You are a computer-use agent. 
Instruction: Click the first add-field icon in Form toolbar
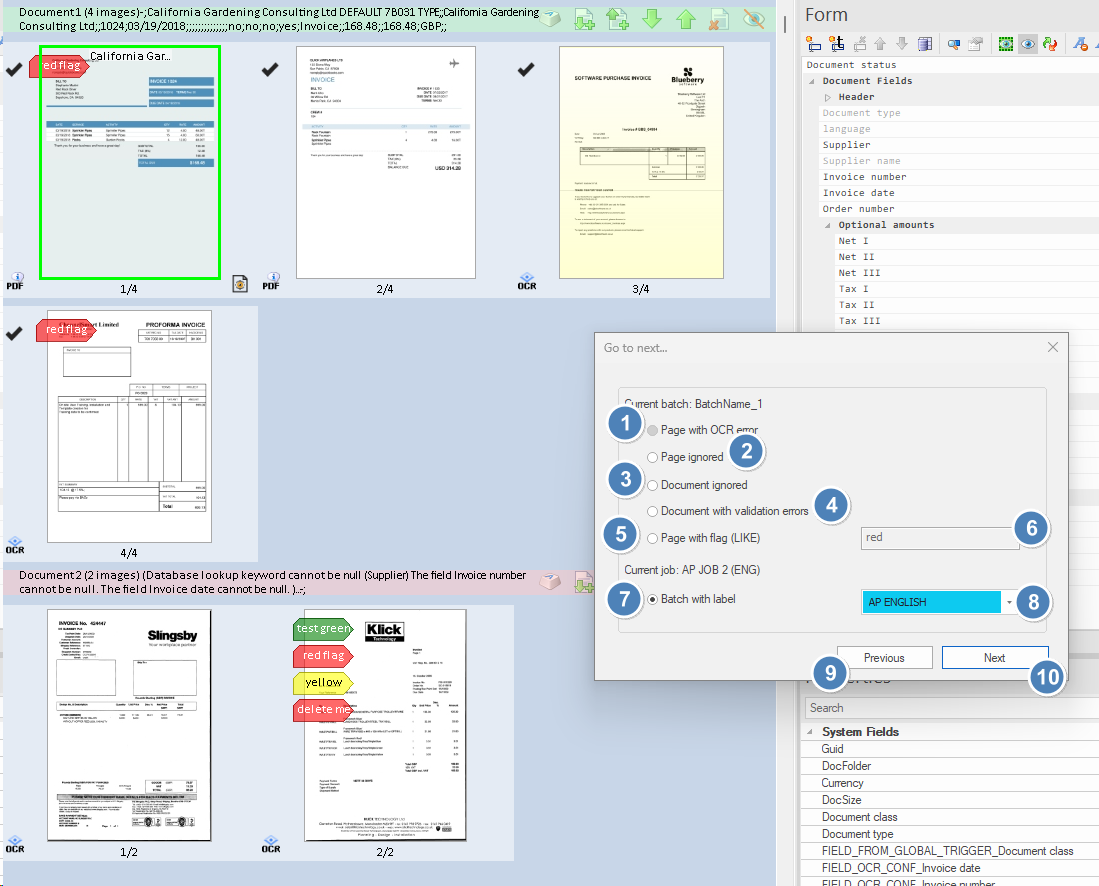(x=813, y=44)
